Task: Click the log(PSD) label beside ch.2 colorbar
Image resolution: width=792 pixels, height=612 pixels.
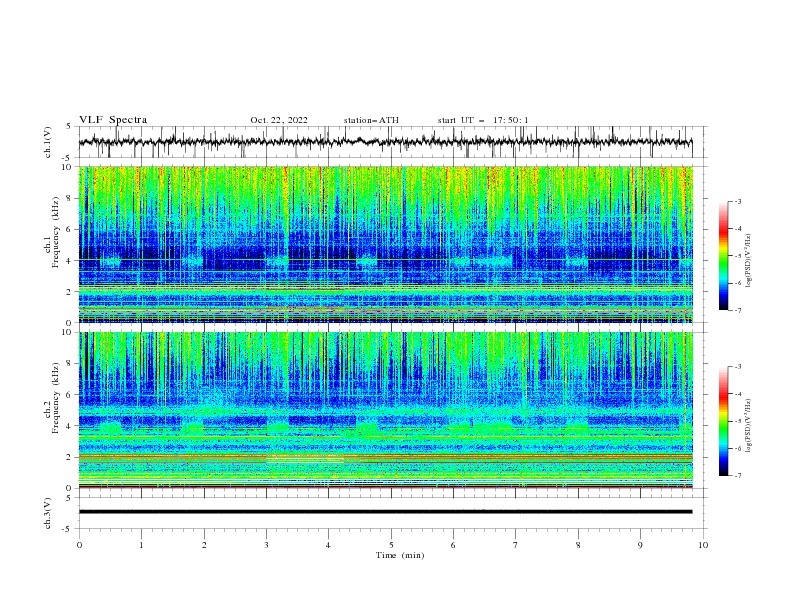Action: tap(748, 426)
